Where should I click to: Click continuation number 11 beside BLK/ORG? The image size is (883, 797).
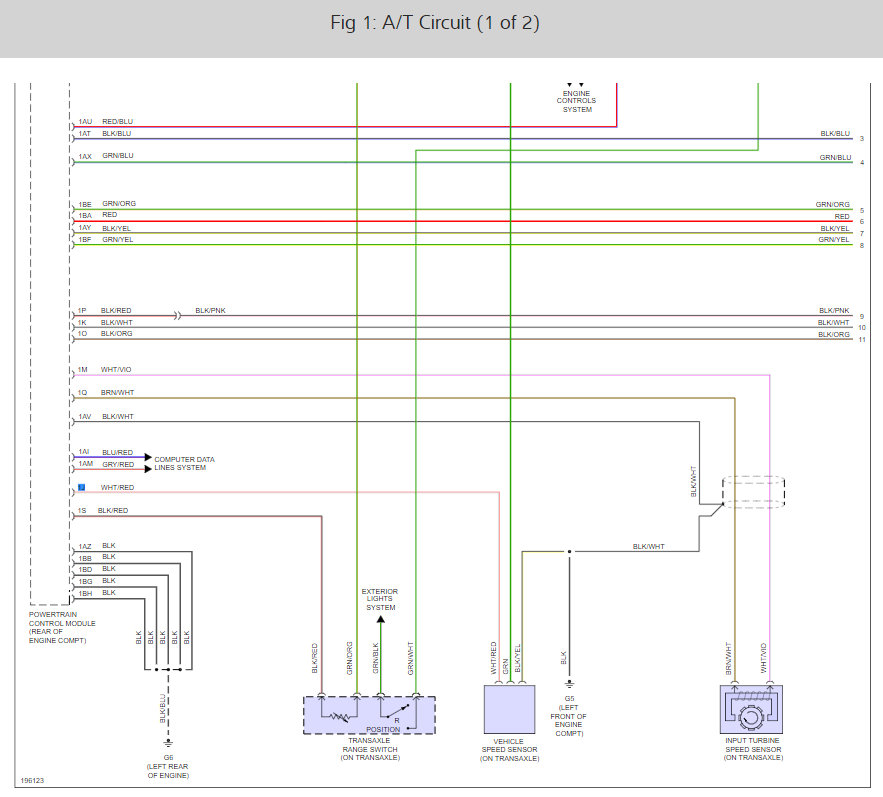point(862,340)
